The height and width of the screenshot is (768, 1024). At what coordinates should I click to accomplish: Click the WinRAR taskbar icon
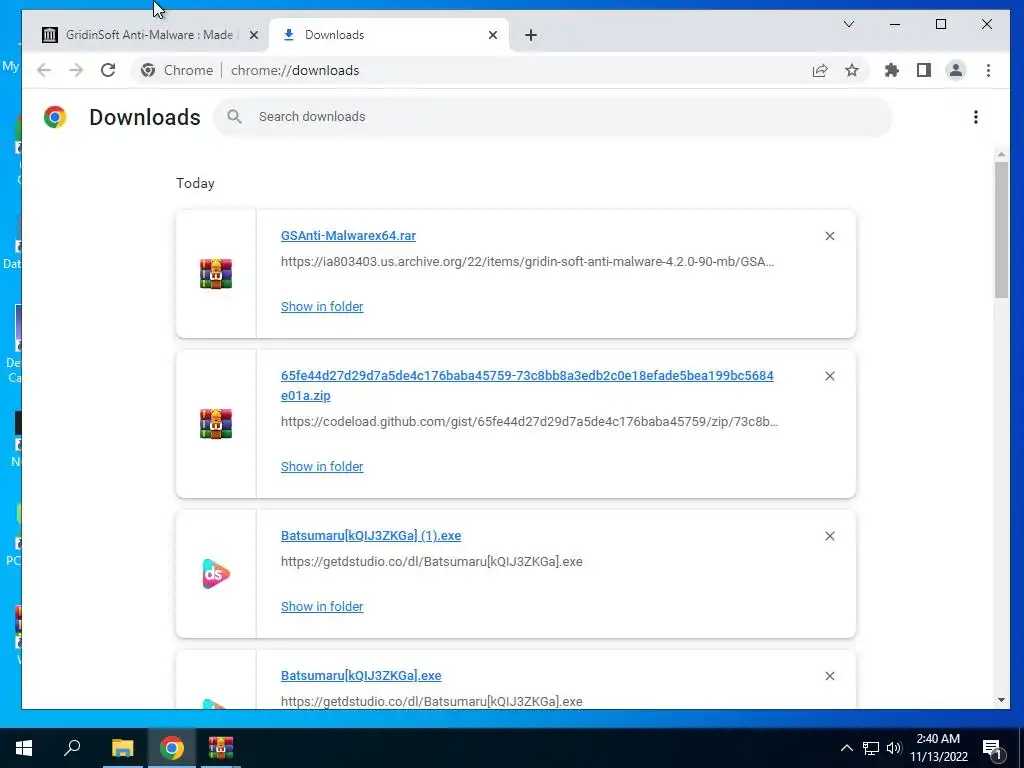pyautogui.click(x=221, y=748)
